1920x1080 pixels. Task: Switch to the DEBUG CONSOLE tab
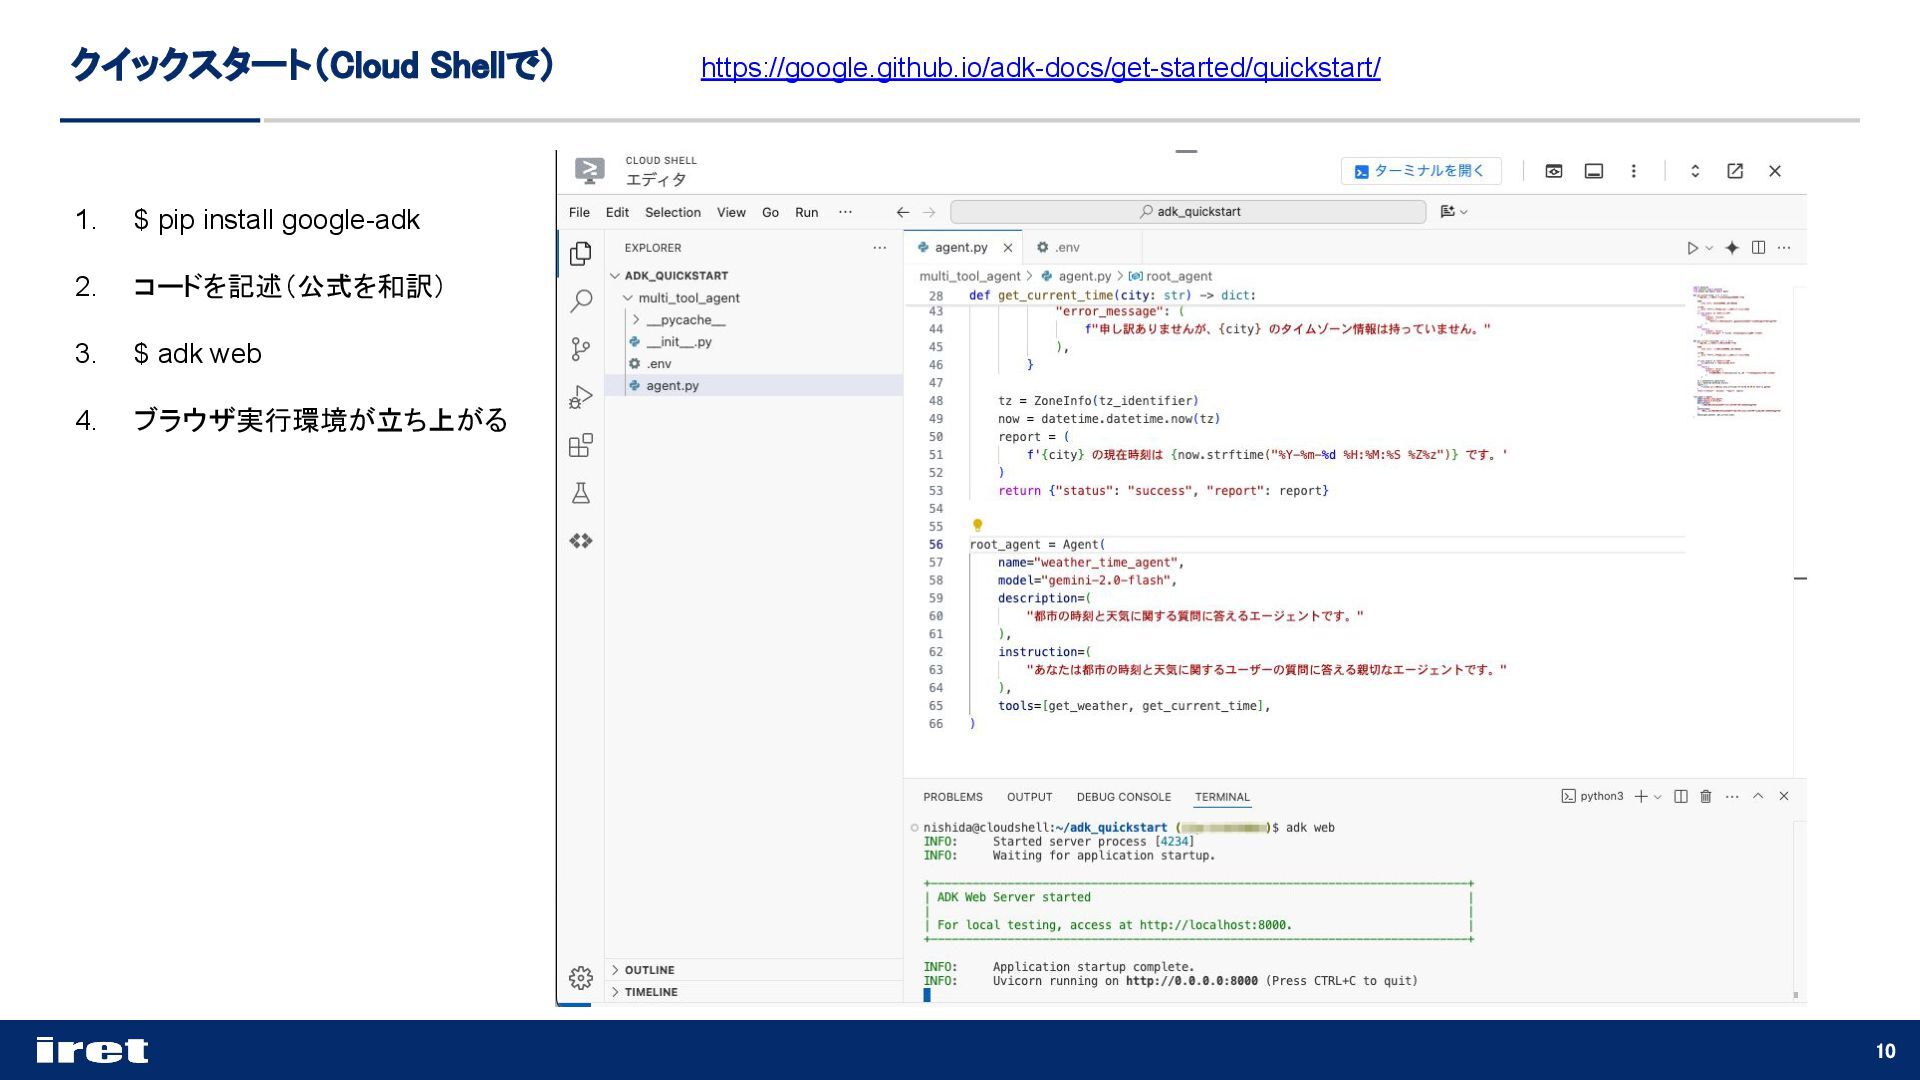pos(1123,797)
